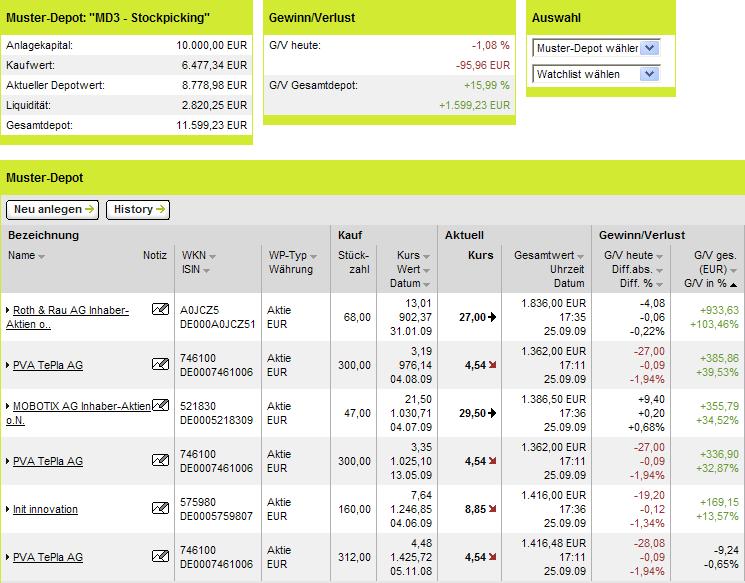Image resolution: width=745 pixels, height=583 pixels.
Task: Select Kaufwert value 6.477,34 EUR
Action: click(x=214, y=65)
